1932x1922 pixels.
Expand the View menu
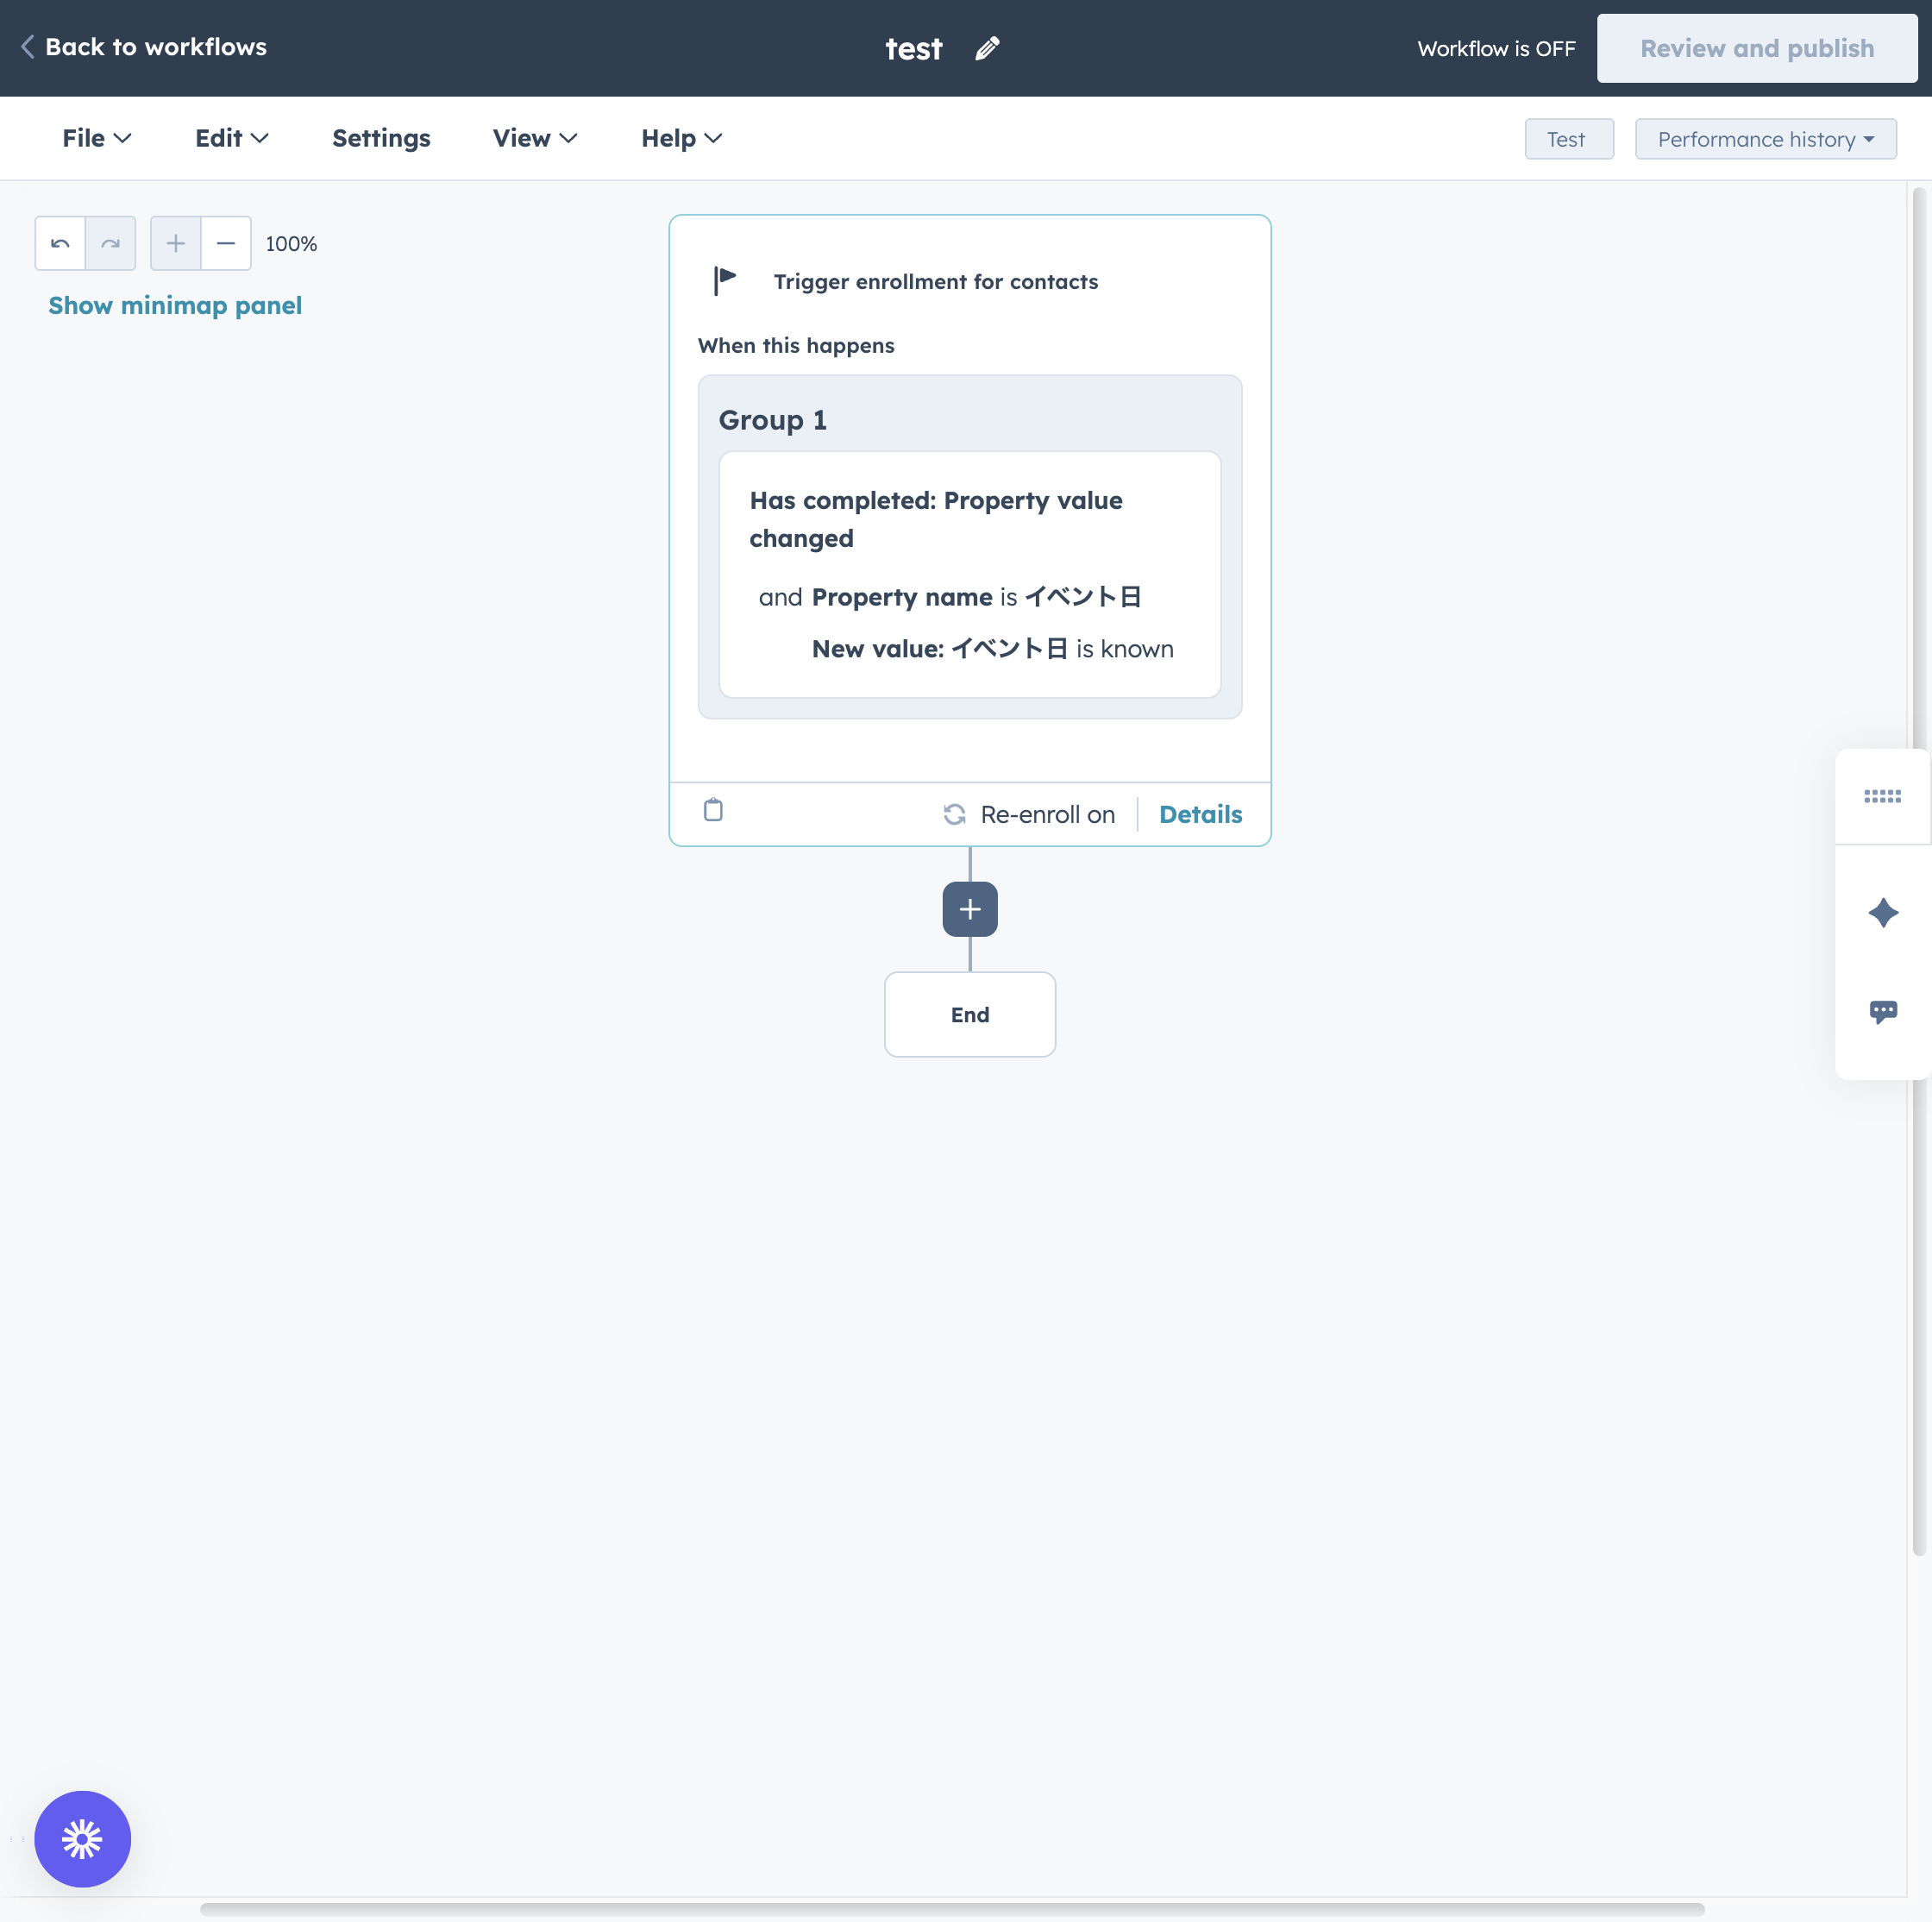point(534,138)
